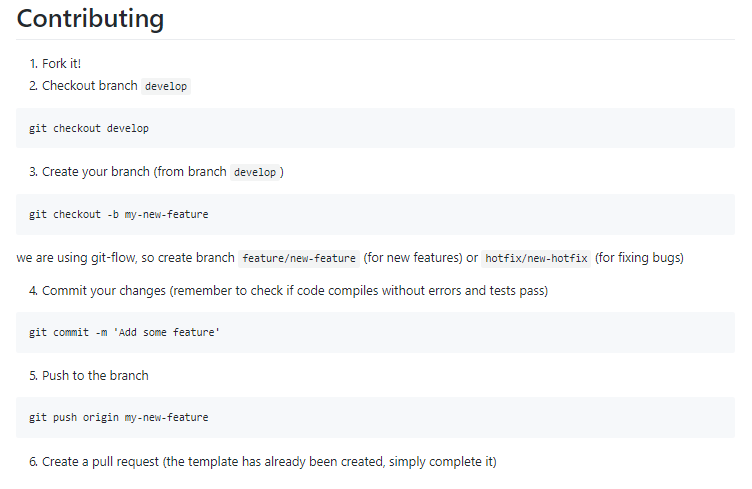The image size is (752, 489).
Task: Click the '(for fixing bugs)' text
Action: pyautogui.click(x=639, y=258)
